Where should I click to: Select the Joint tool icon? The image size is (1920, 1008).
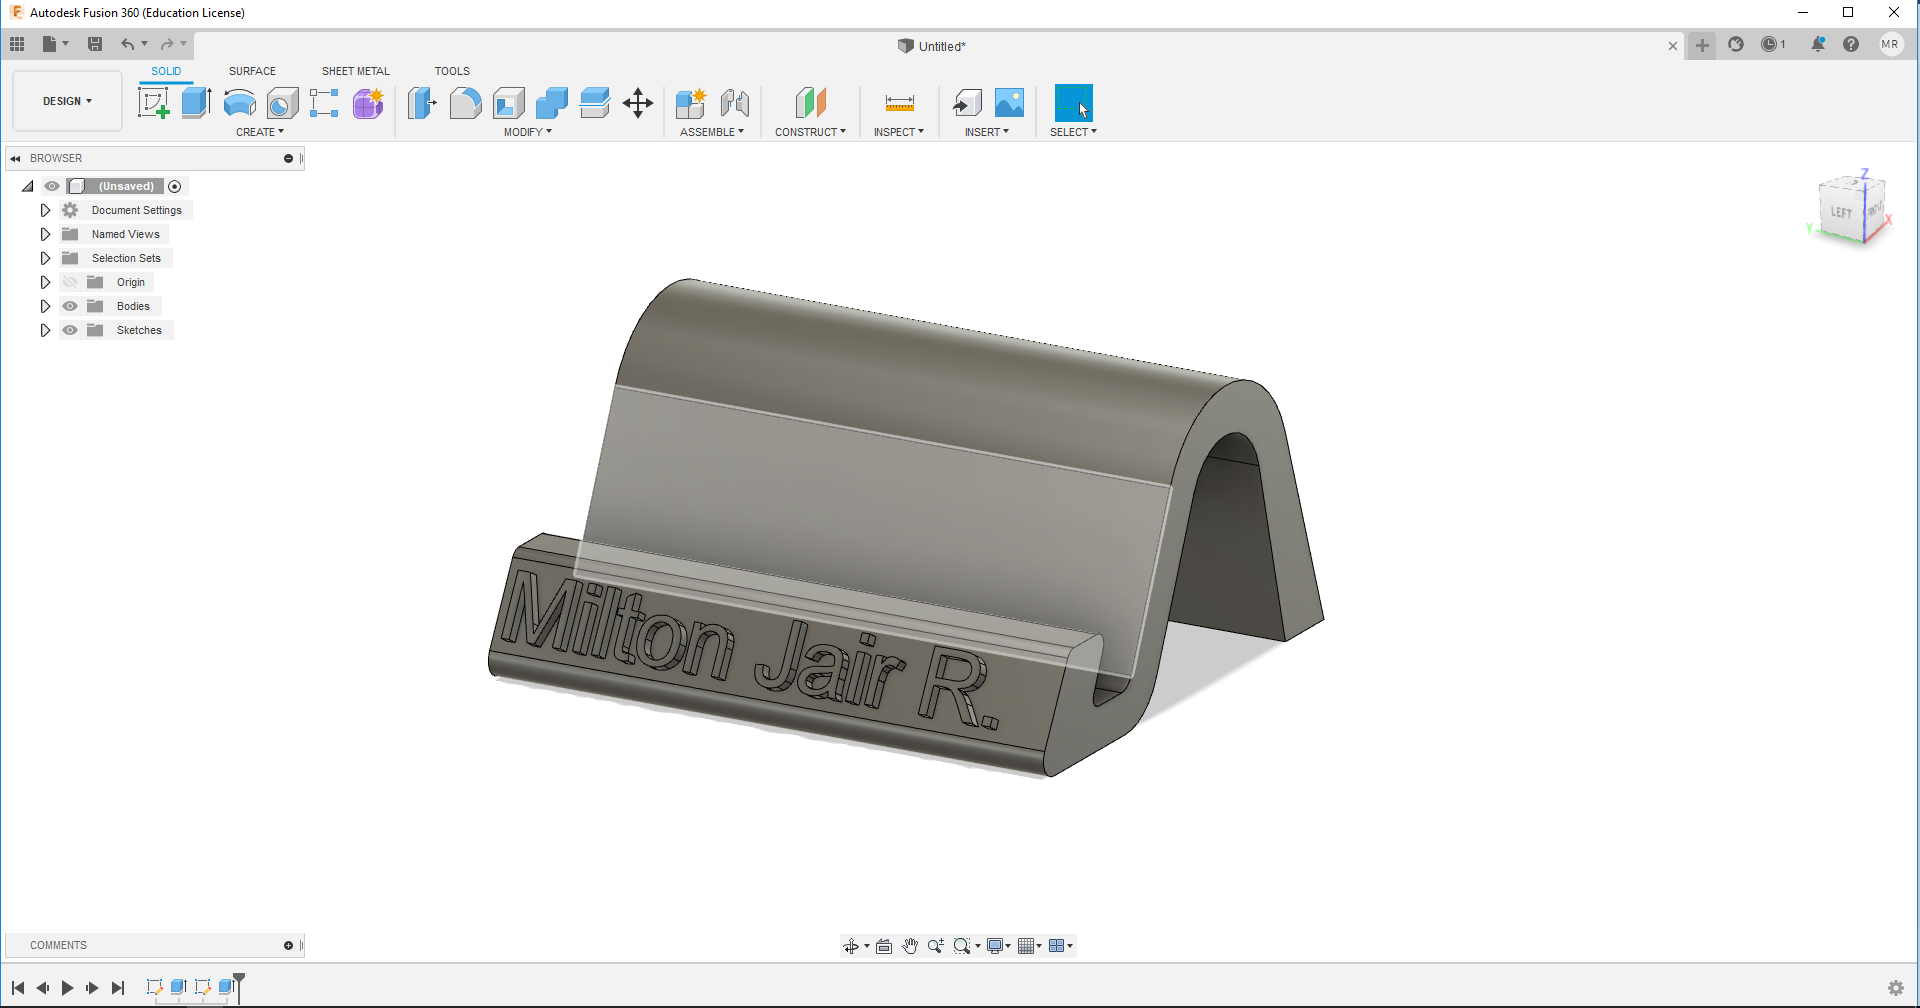click(x=735, y=103)
